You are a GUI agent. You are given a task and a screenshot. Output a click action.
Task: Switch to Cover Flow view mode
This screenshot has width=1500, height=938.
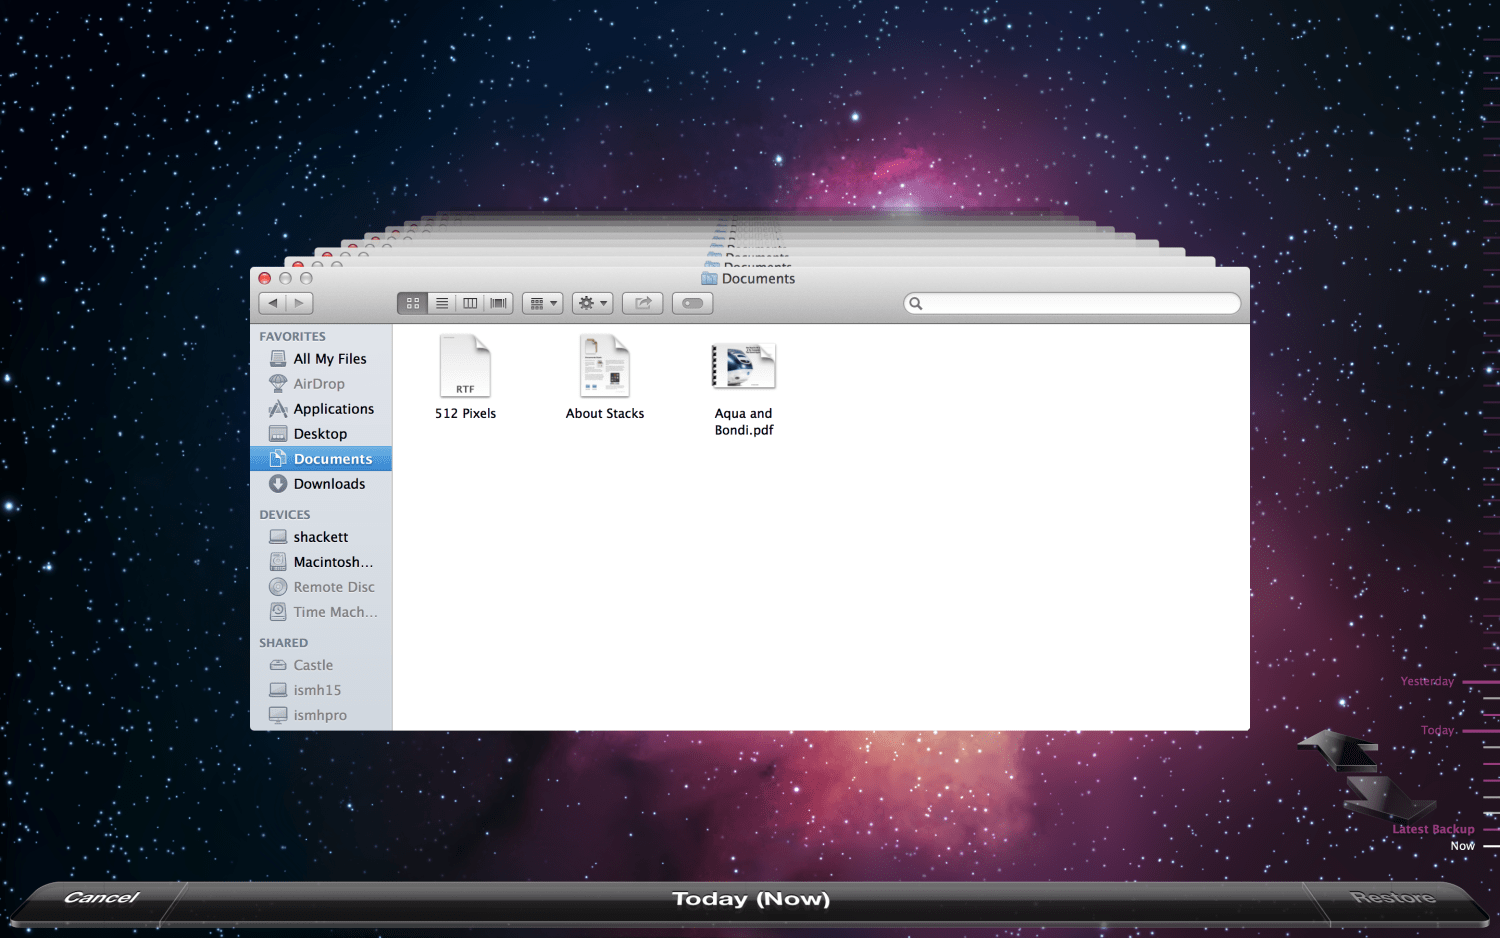[x=498, y=303]
